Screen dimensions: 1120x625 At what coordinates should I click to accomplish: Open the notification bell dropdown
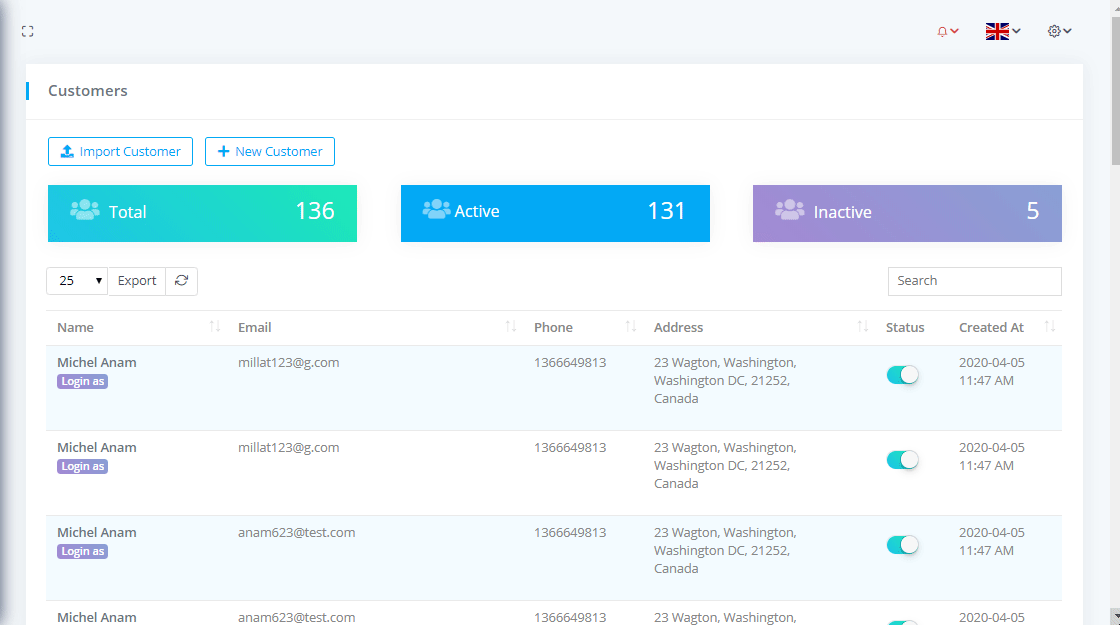coord(947,32)
